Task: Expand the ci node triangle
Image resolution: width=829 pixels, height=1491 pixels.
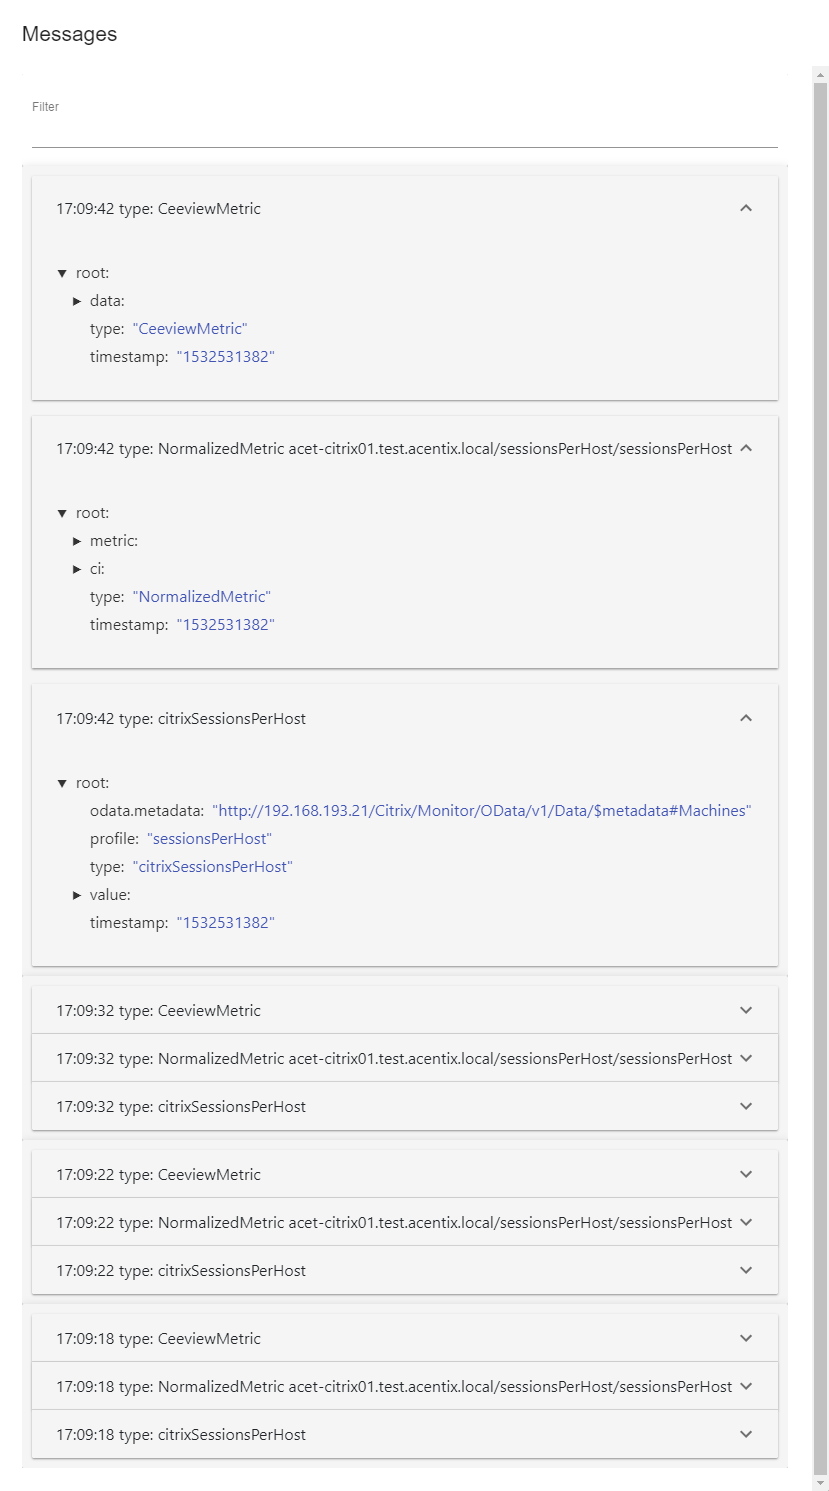Action: pyautogui.click(x=77, y=569)
